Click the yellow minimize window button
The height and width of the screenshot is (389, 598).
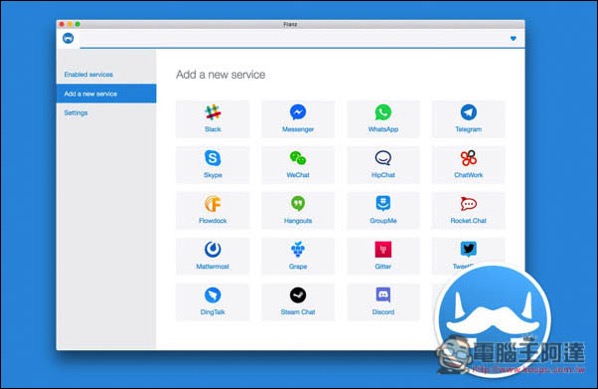coord(70,24)
